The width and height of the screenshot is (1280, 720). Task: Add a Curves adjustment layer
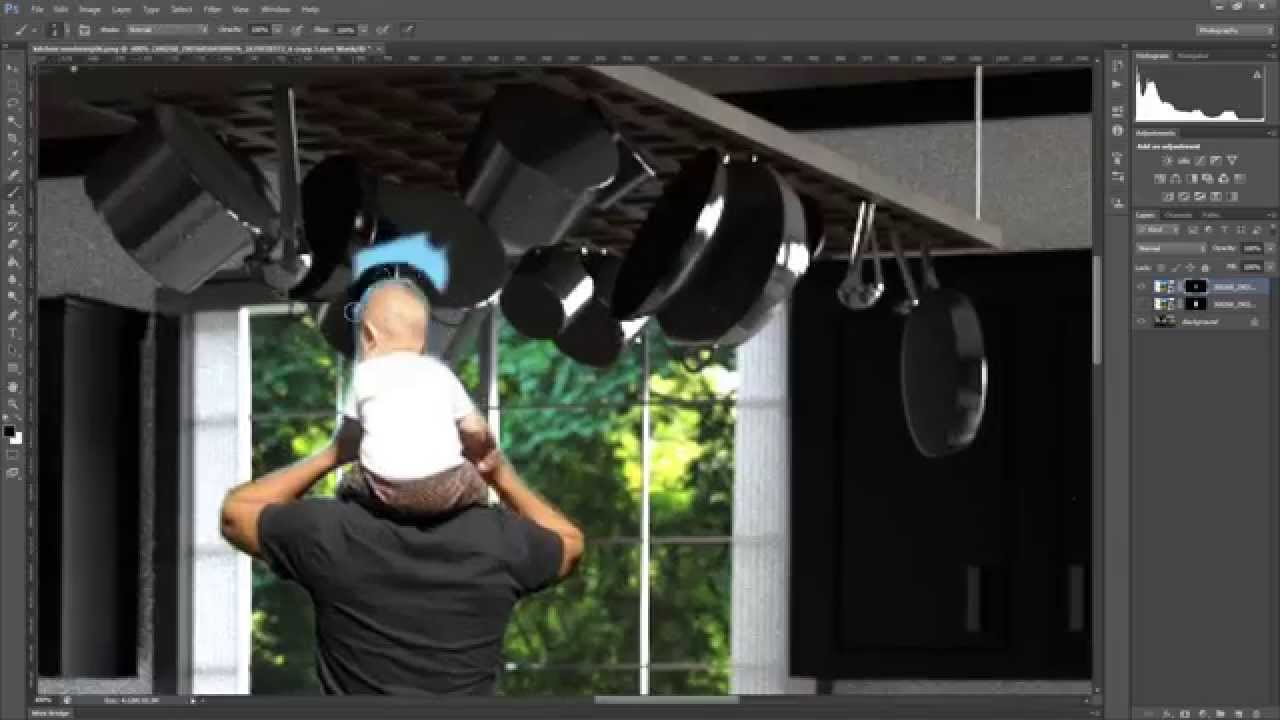click(x=1199, y=160)
